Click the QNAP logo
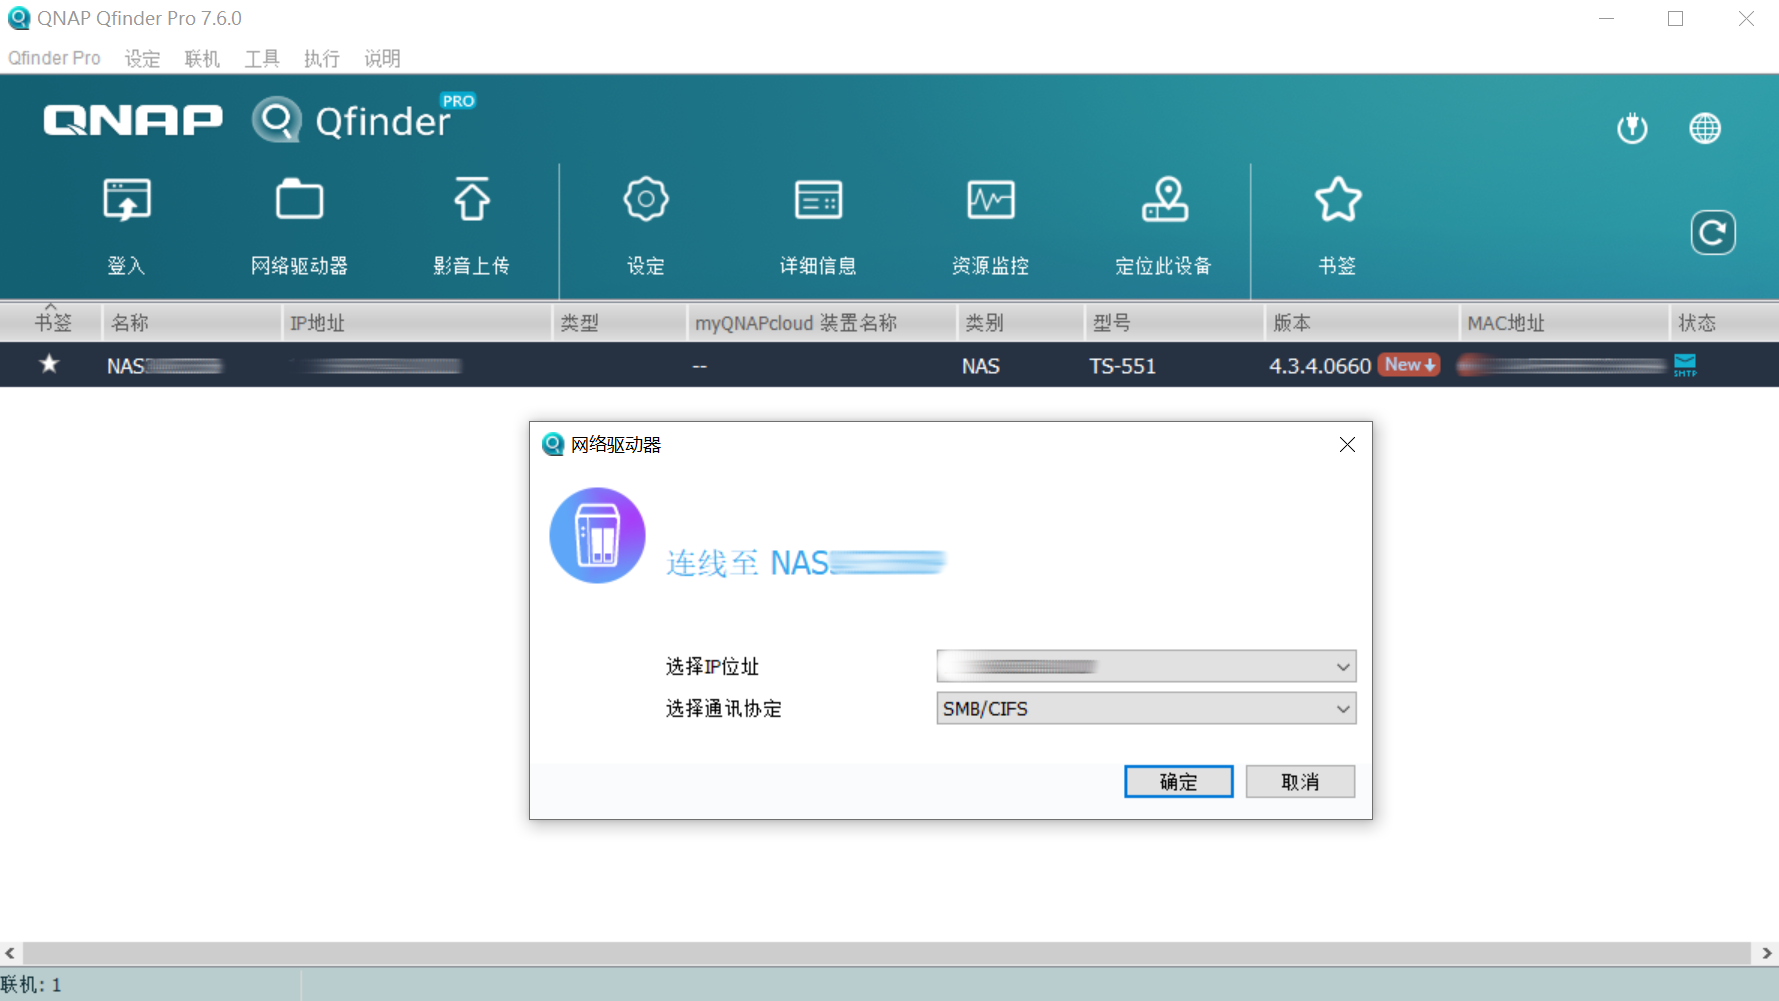This screenshot has height=1001, width=1779. coord(133,120)
